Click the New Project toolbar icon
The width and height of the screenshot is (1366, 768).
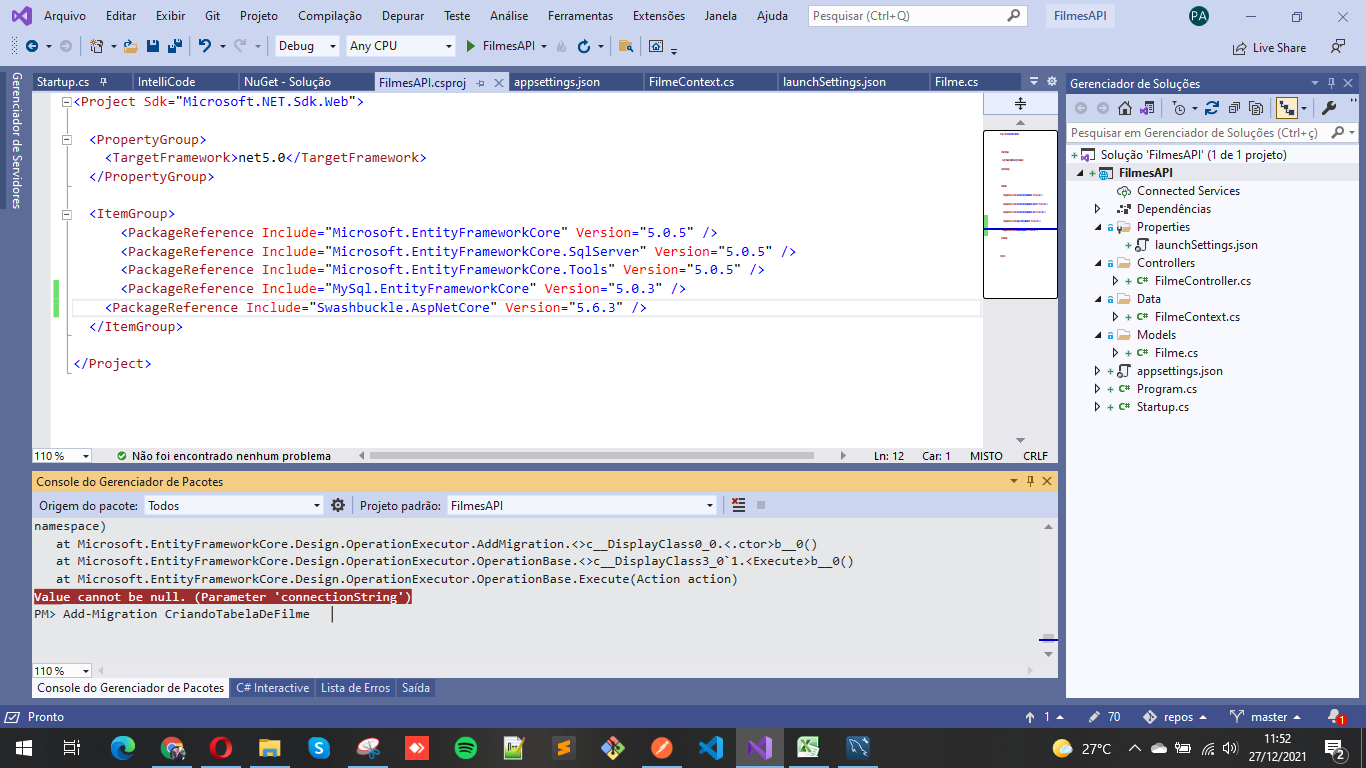[96, 46]
